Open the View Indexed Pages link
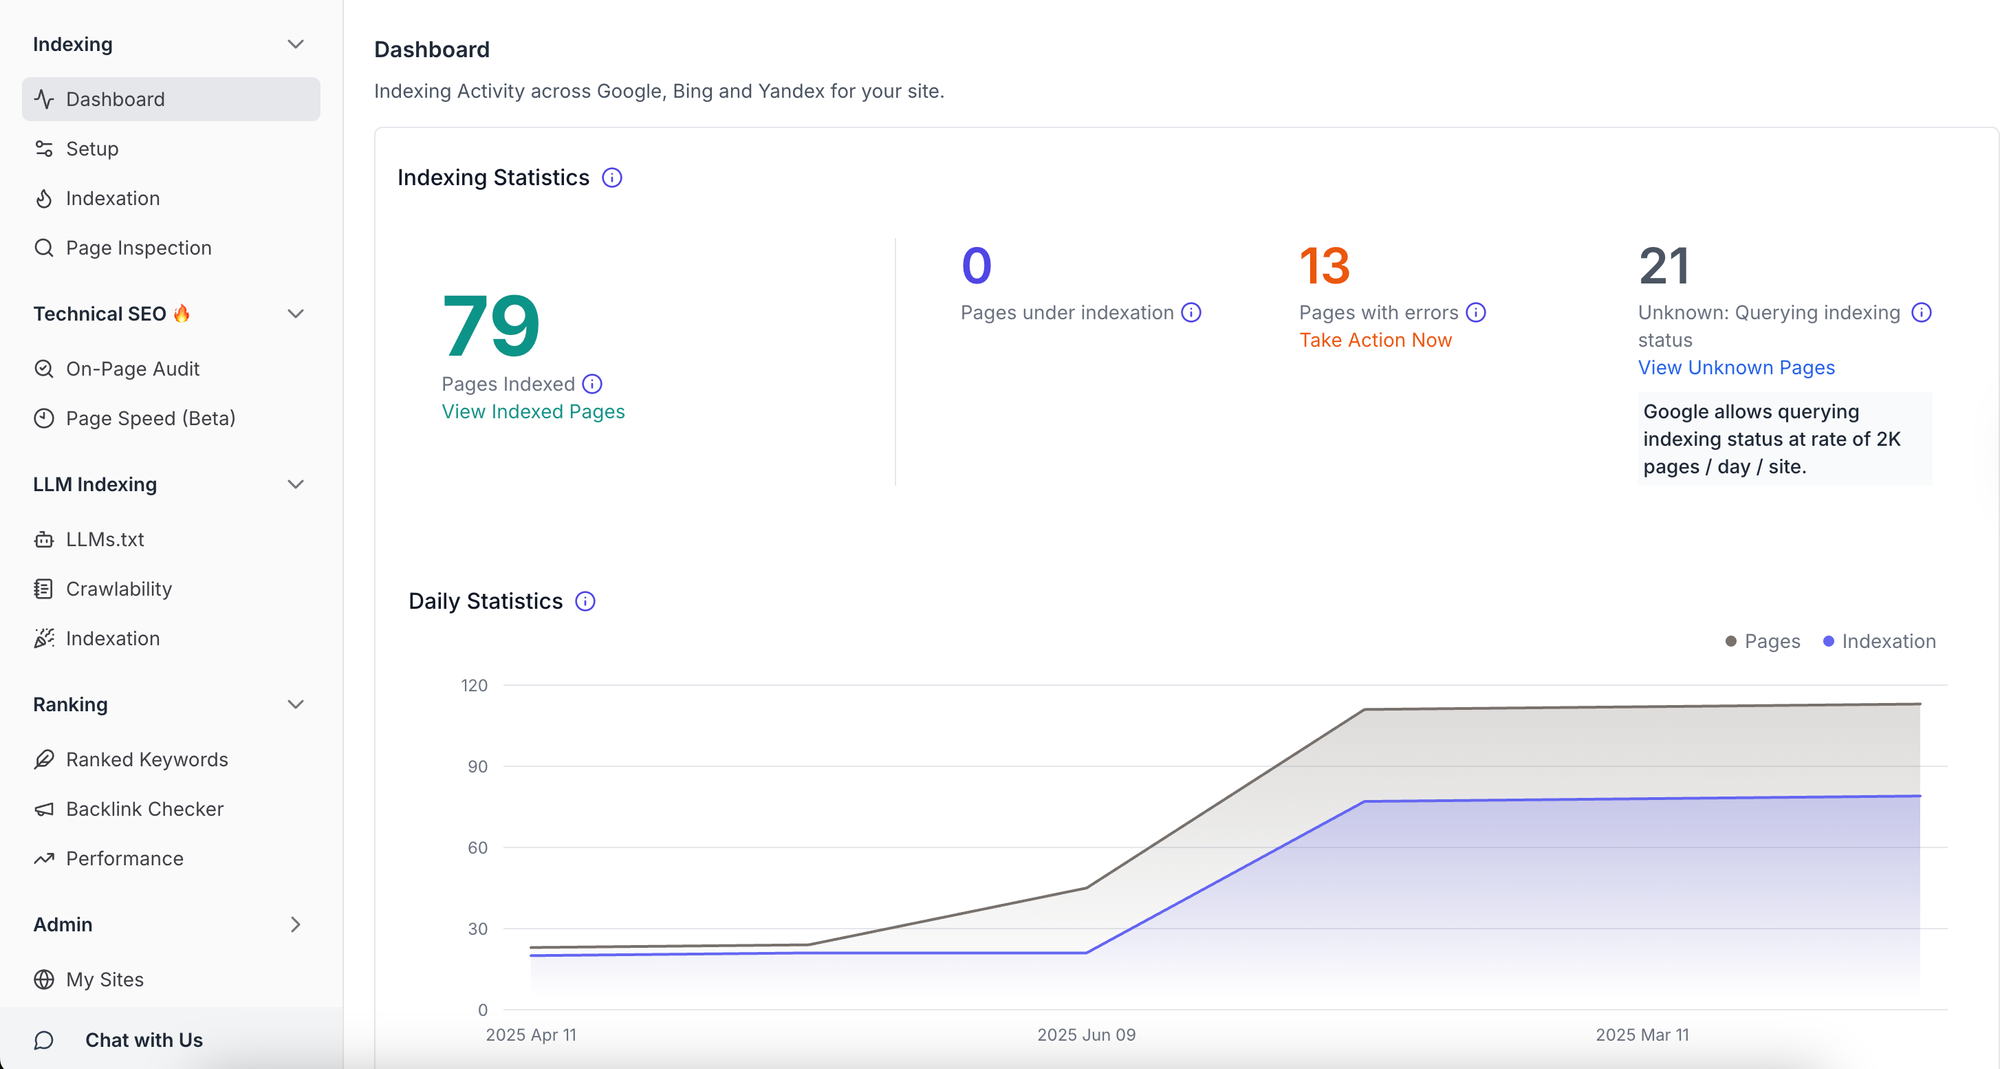This screenshot has width=2000, height=1069. point(533,412)
